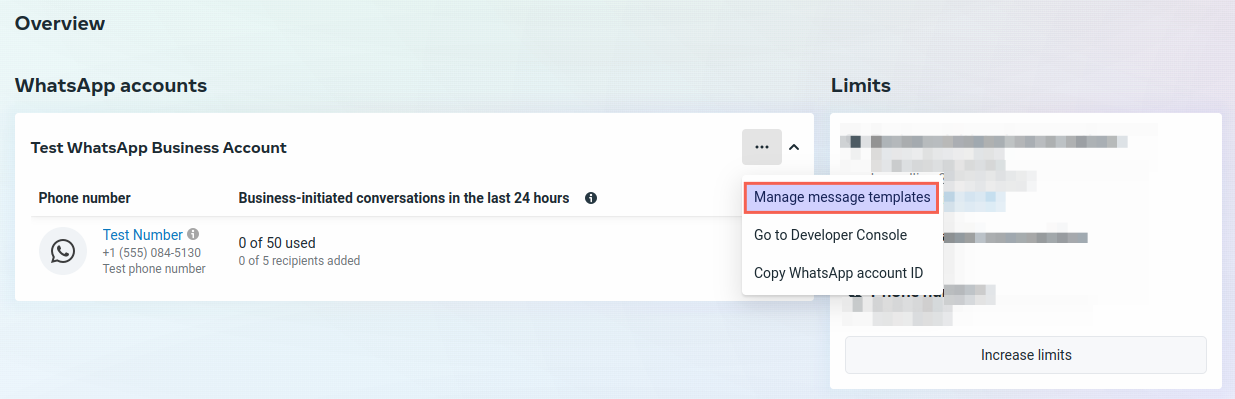1235x399 pixels.
Task: Click the Phone number column header
Action: pos(85,198)
